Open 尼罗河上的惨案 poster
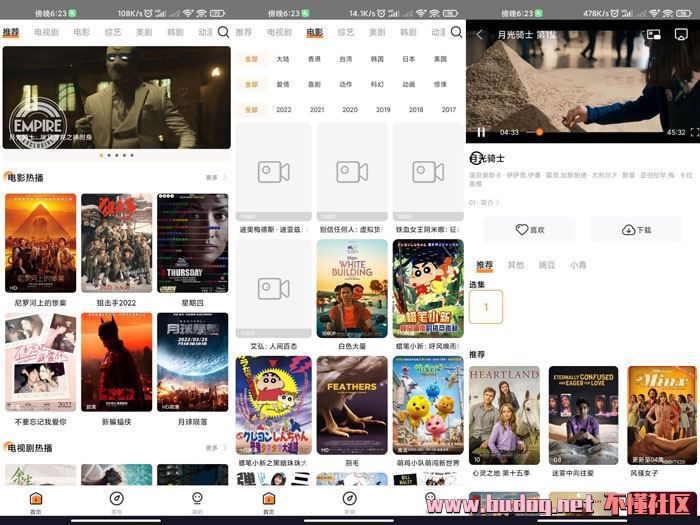 (41, 243)
